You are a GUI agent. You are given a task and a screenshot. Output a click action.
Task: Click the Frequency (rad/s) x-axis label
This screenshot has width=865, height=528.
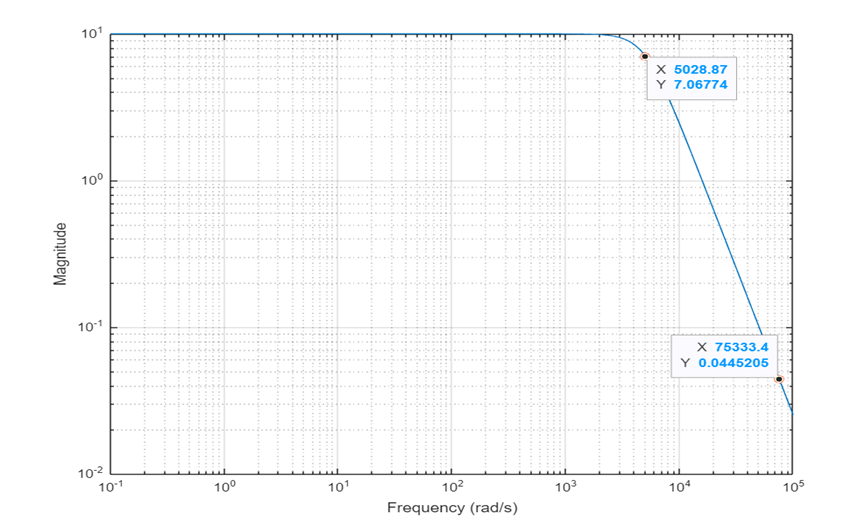coord(452,508)
